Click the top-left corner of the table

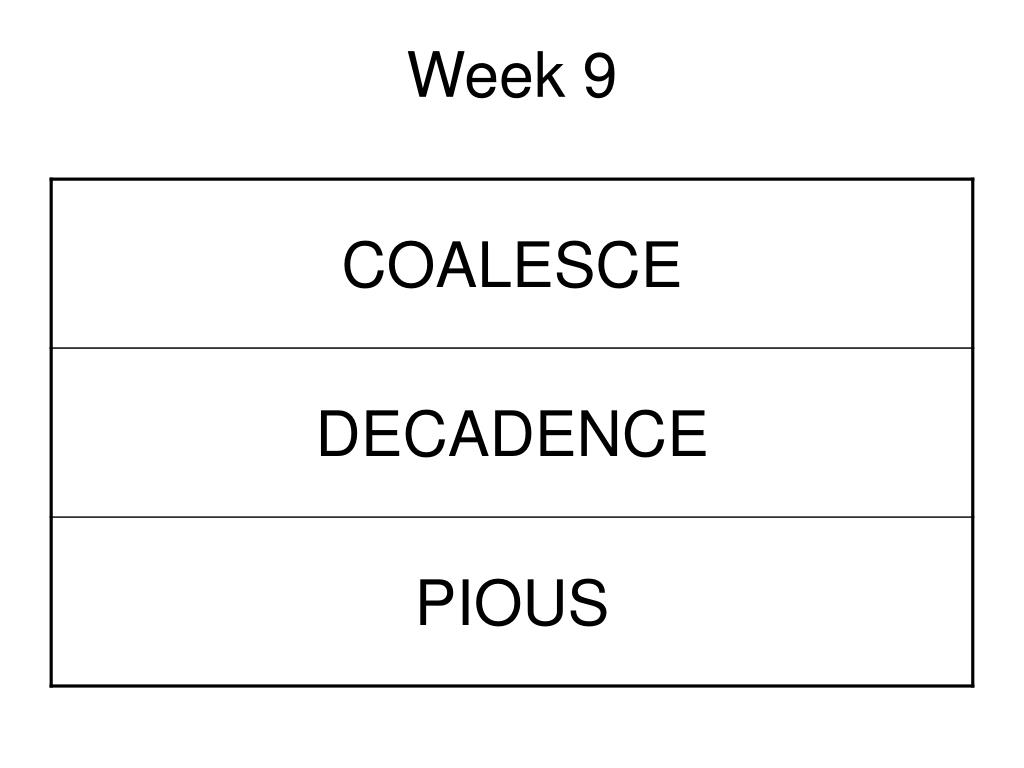(x=51, y=180)
